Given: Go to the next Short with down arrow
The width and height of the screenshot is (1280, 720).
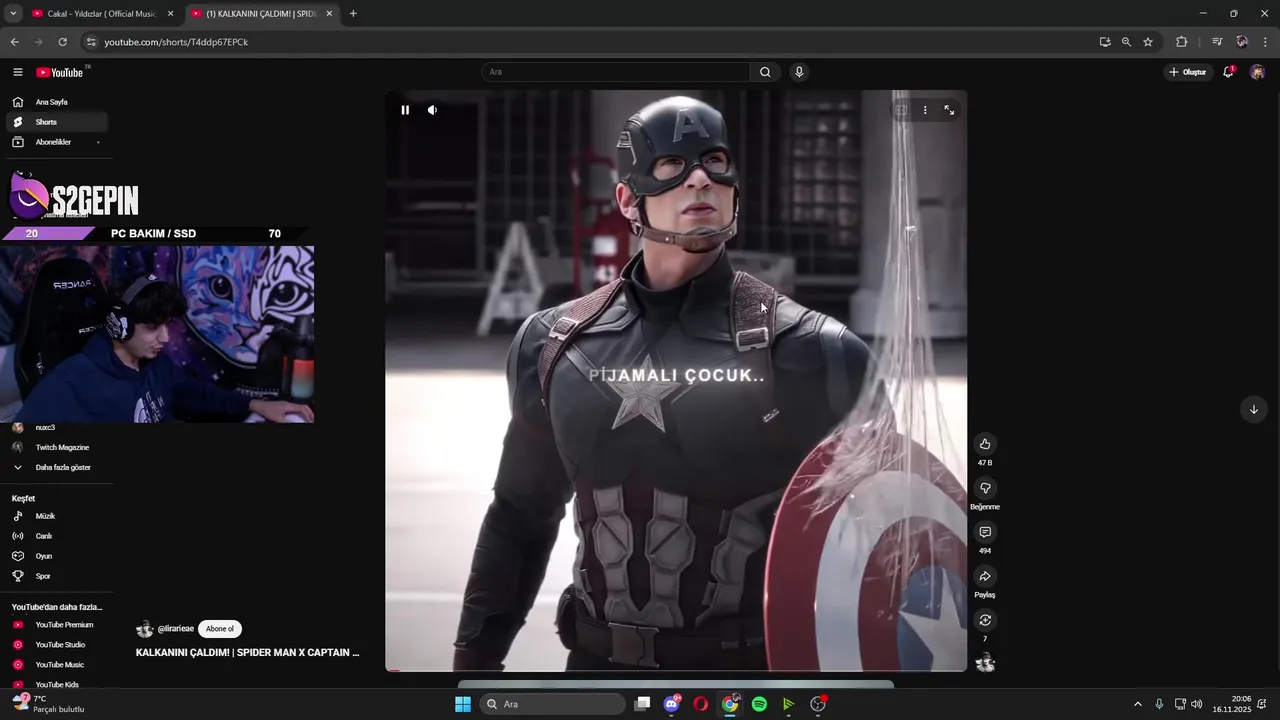Looking at the screenshot, I should tap(1253, 409).
